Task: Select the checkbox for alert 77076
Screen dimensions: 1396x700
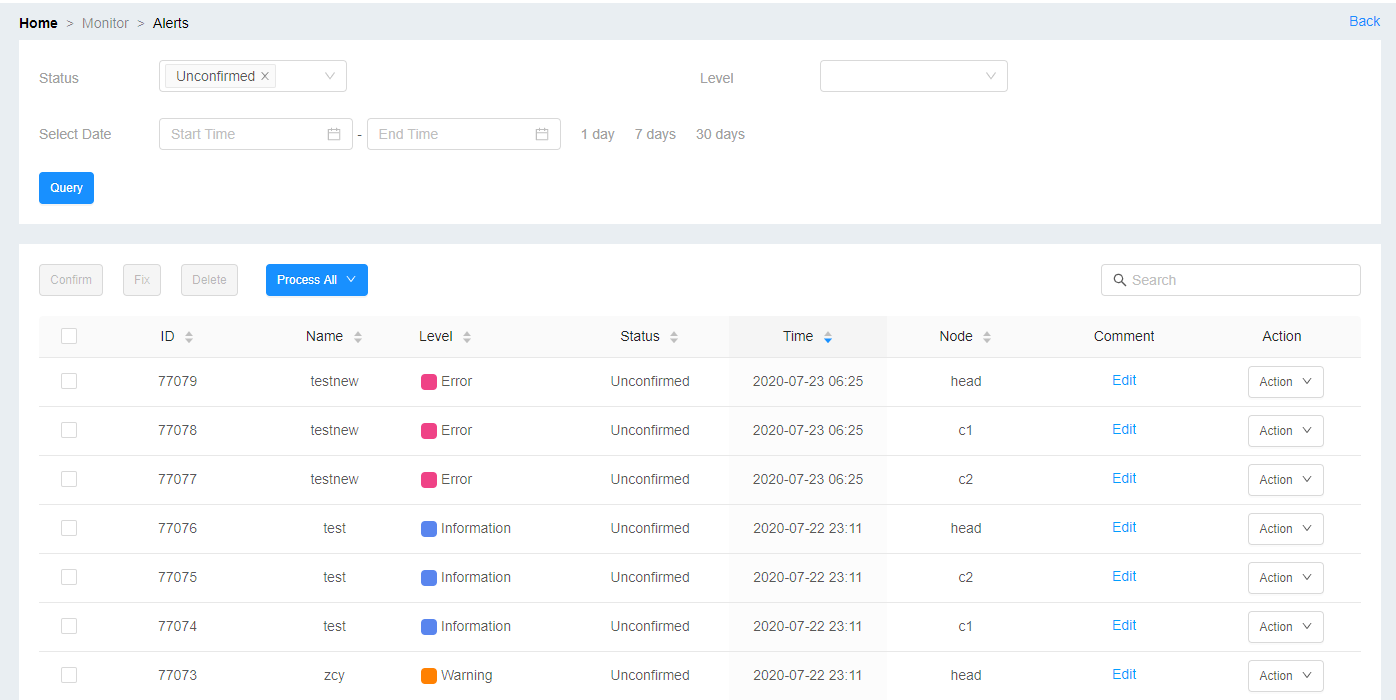Action: pos(69,528)
